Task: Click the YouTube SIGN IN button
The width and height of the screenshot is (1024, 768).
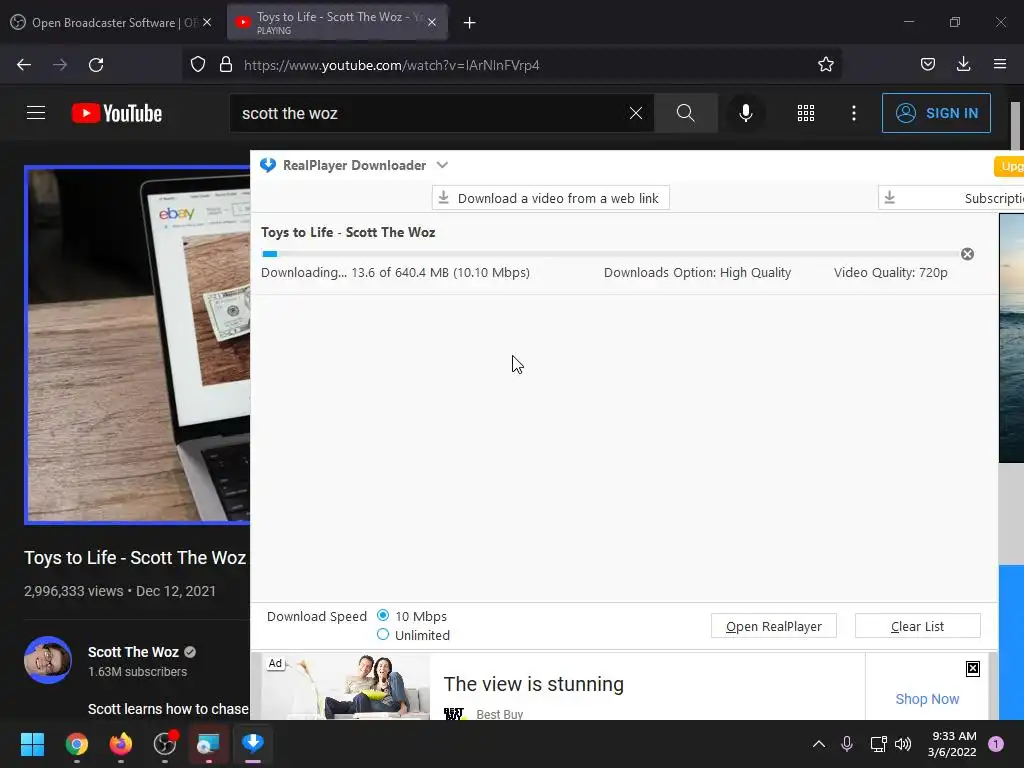Action: [936, 113]
